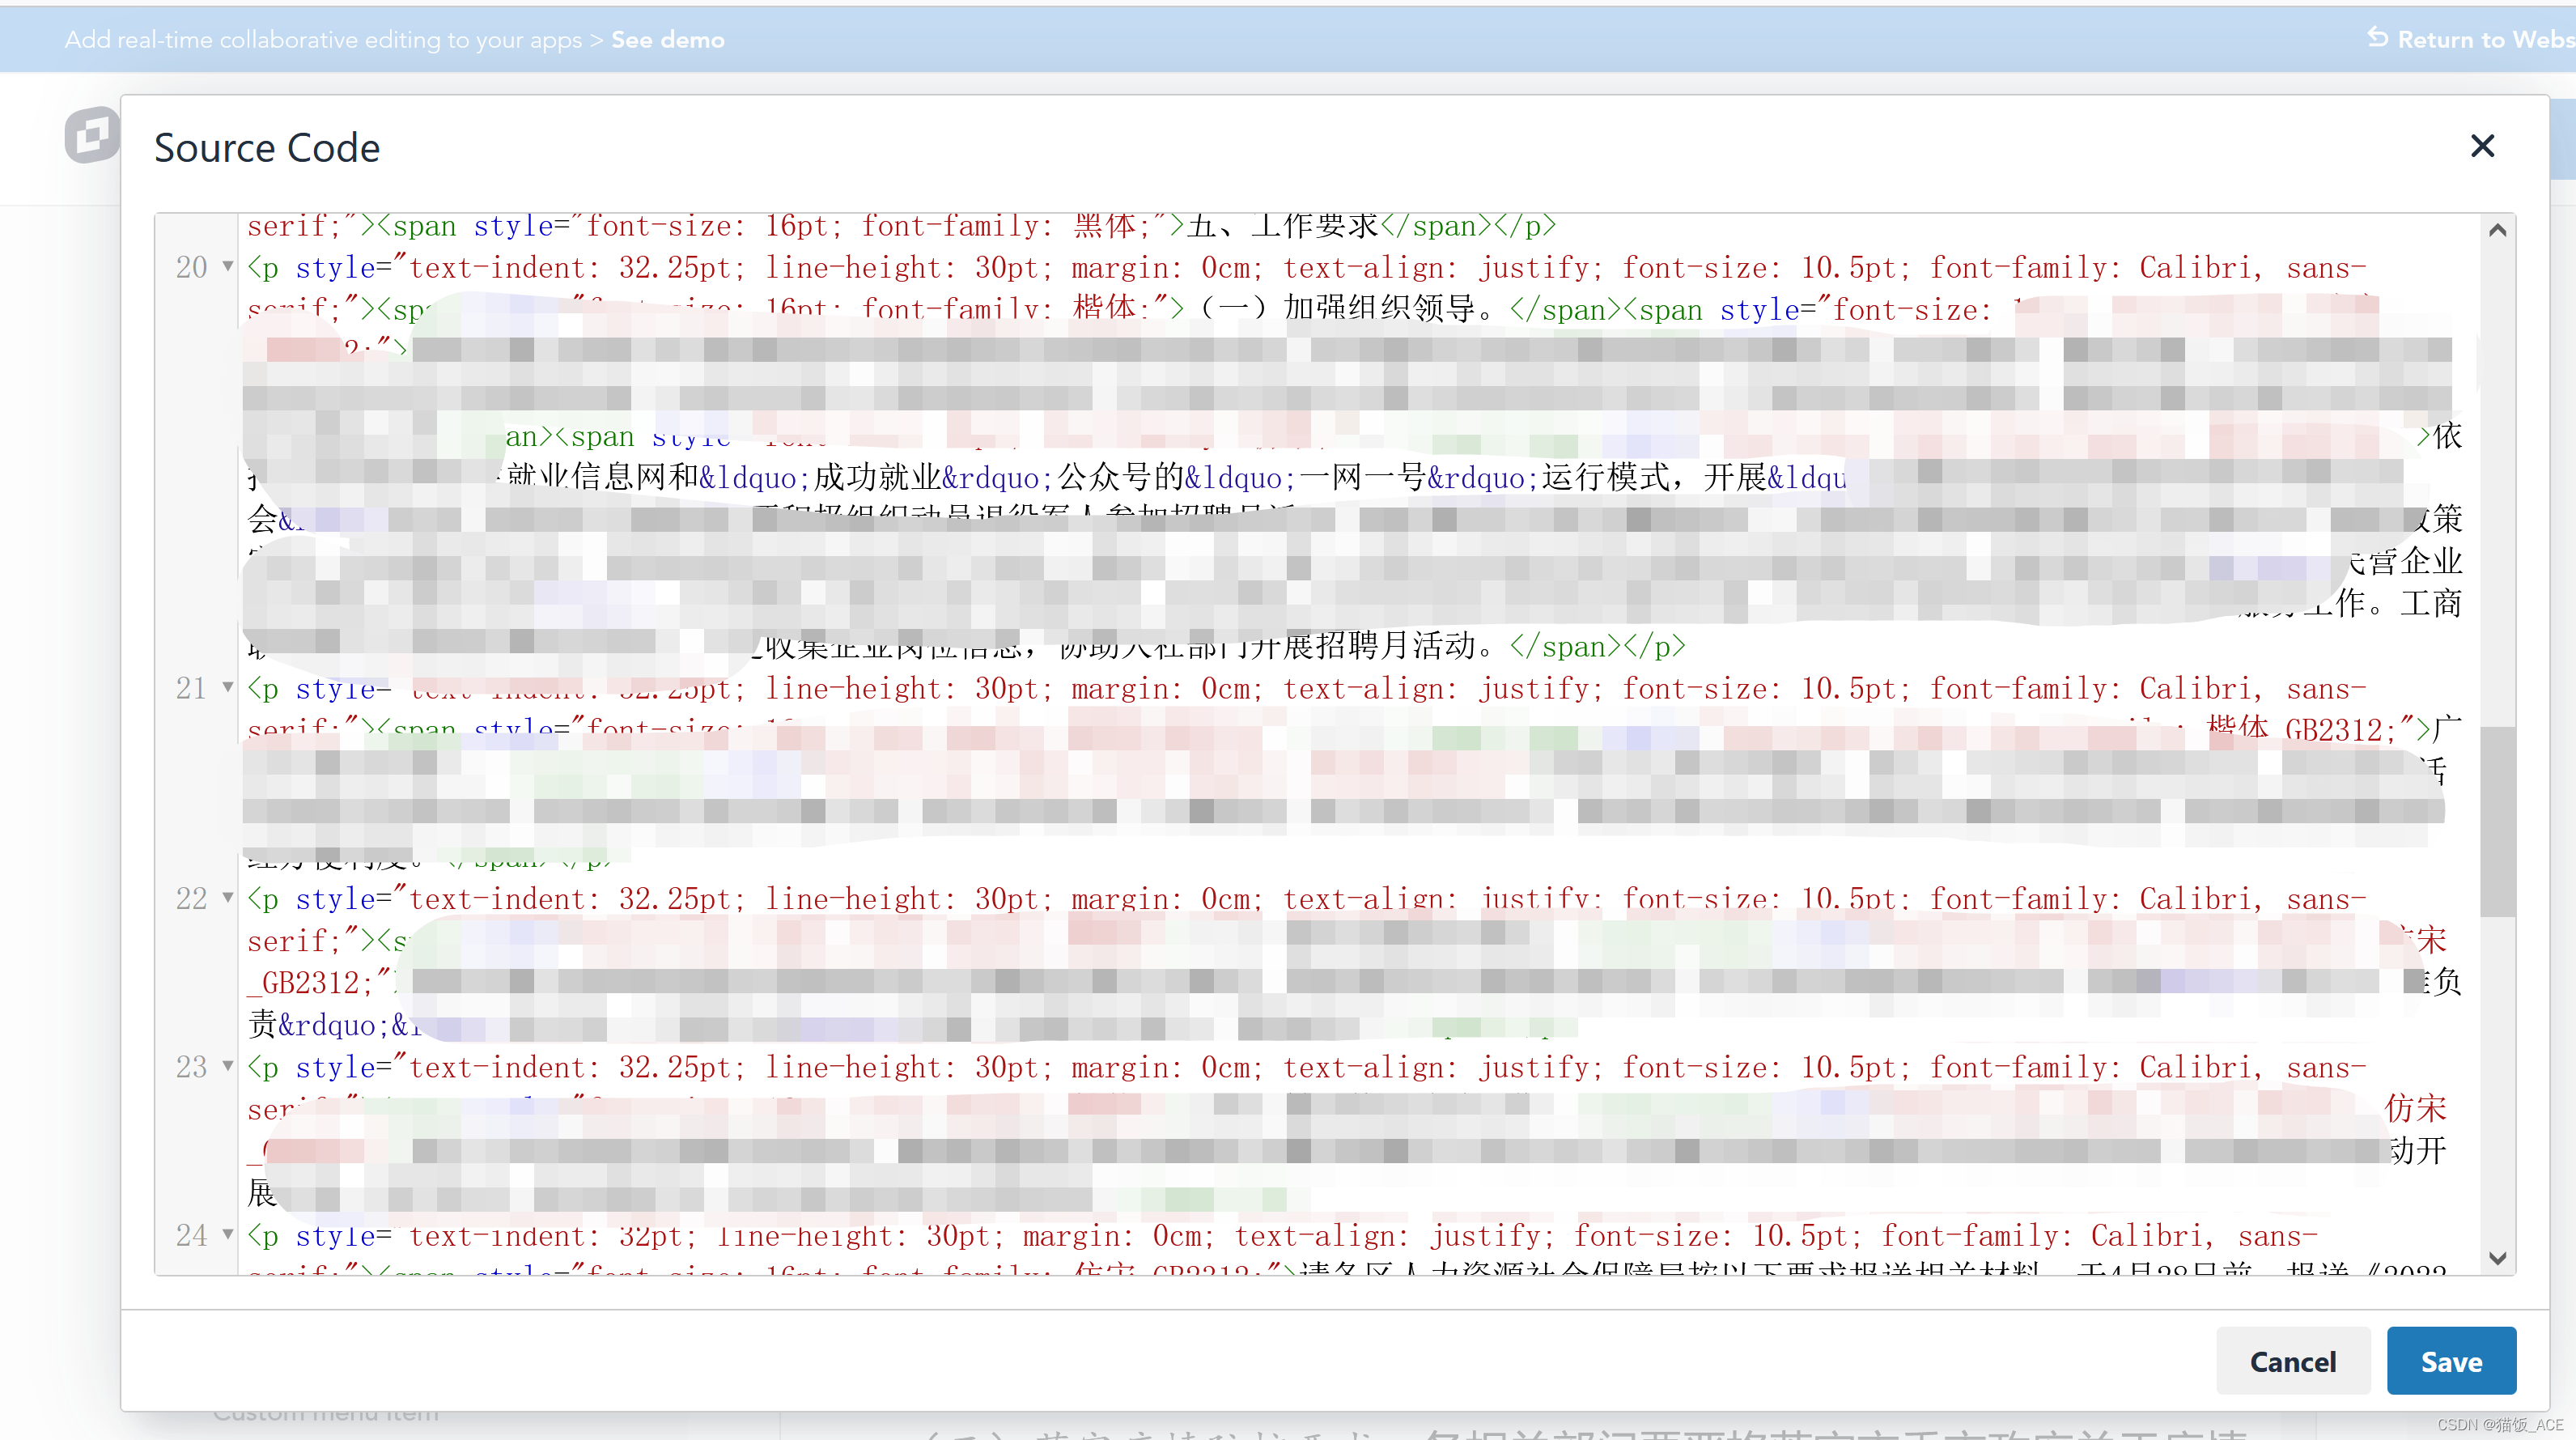Image resolution: width=2576 pixels, height=1440 pixels.
Task: Close the Source Code dialog
Action: pos(2482,146)
